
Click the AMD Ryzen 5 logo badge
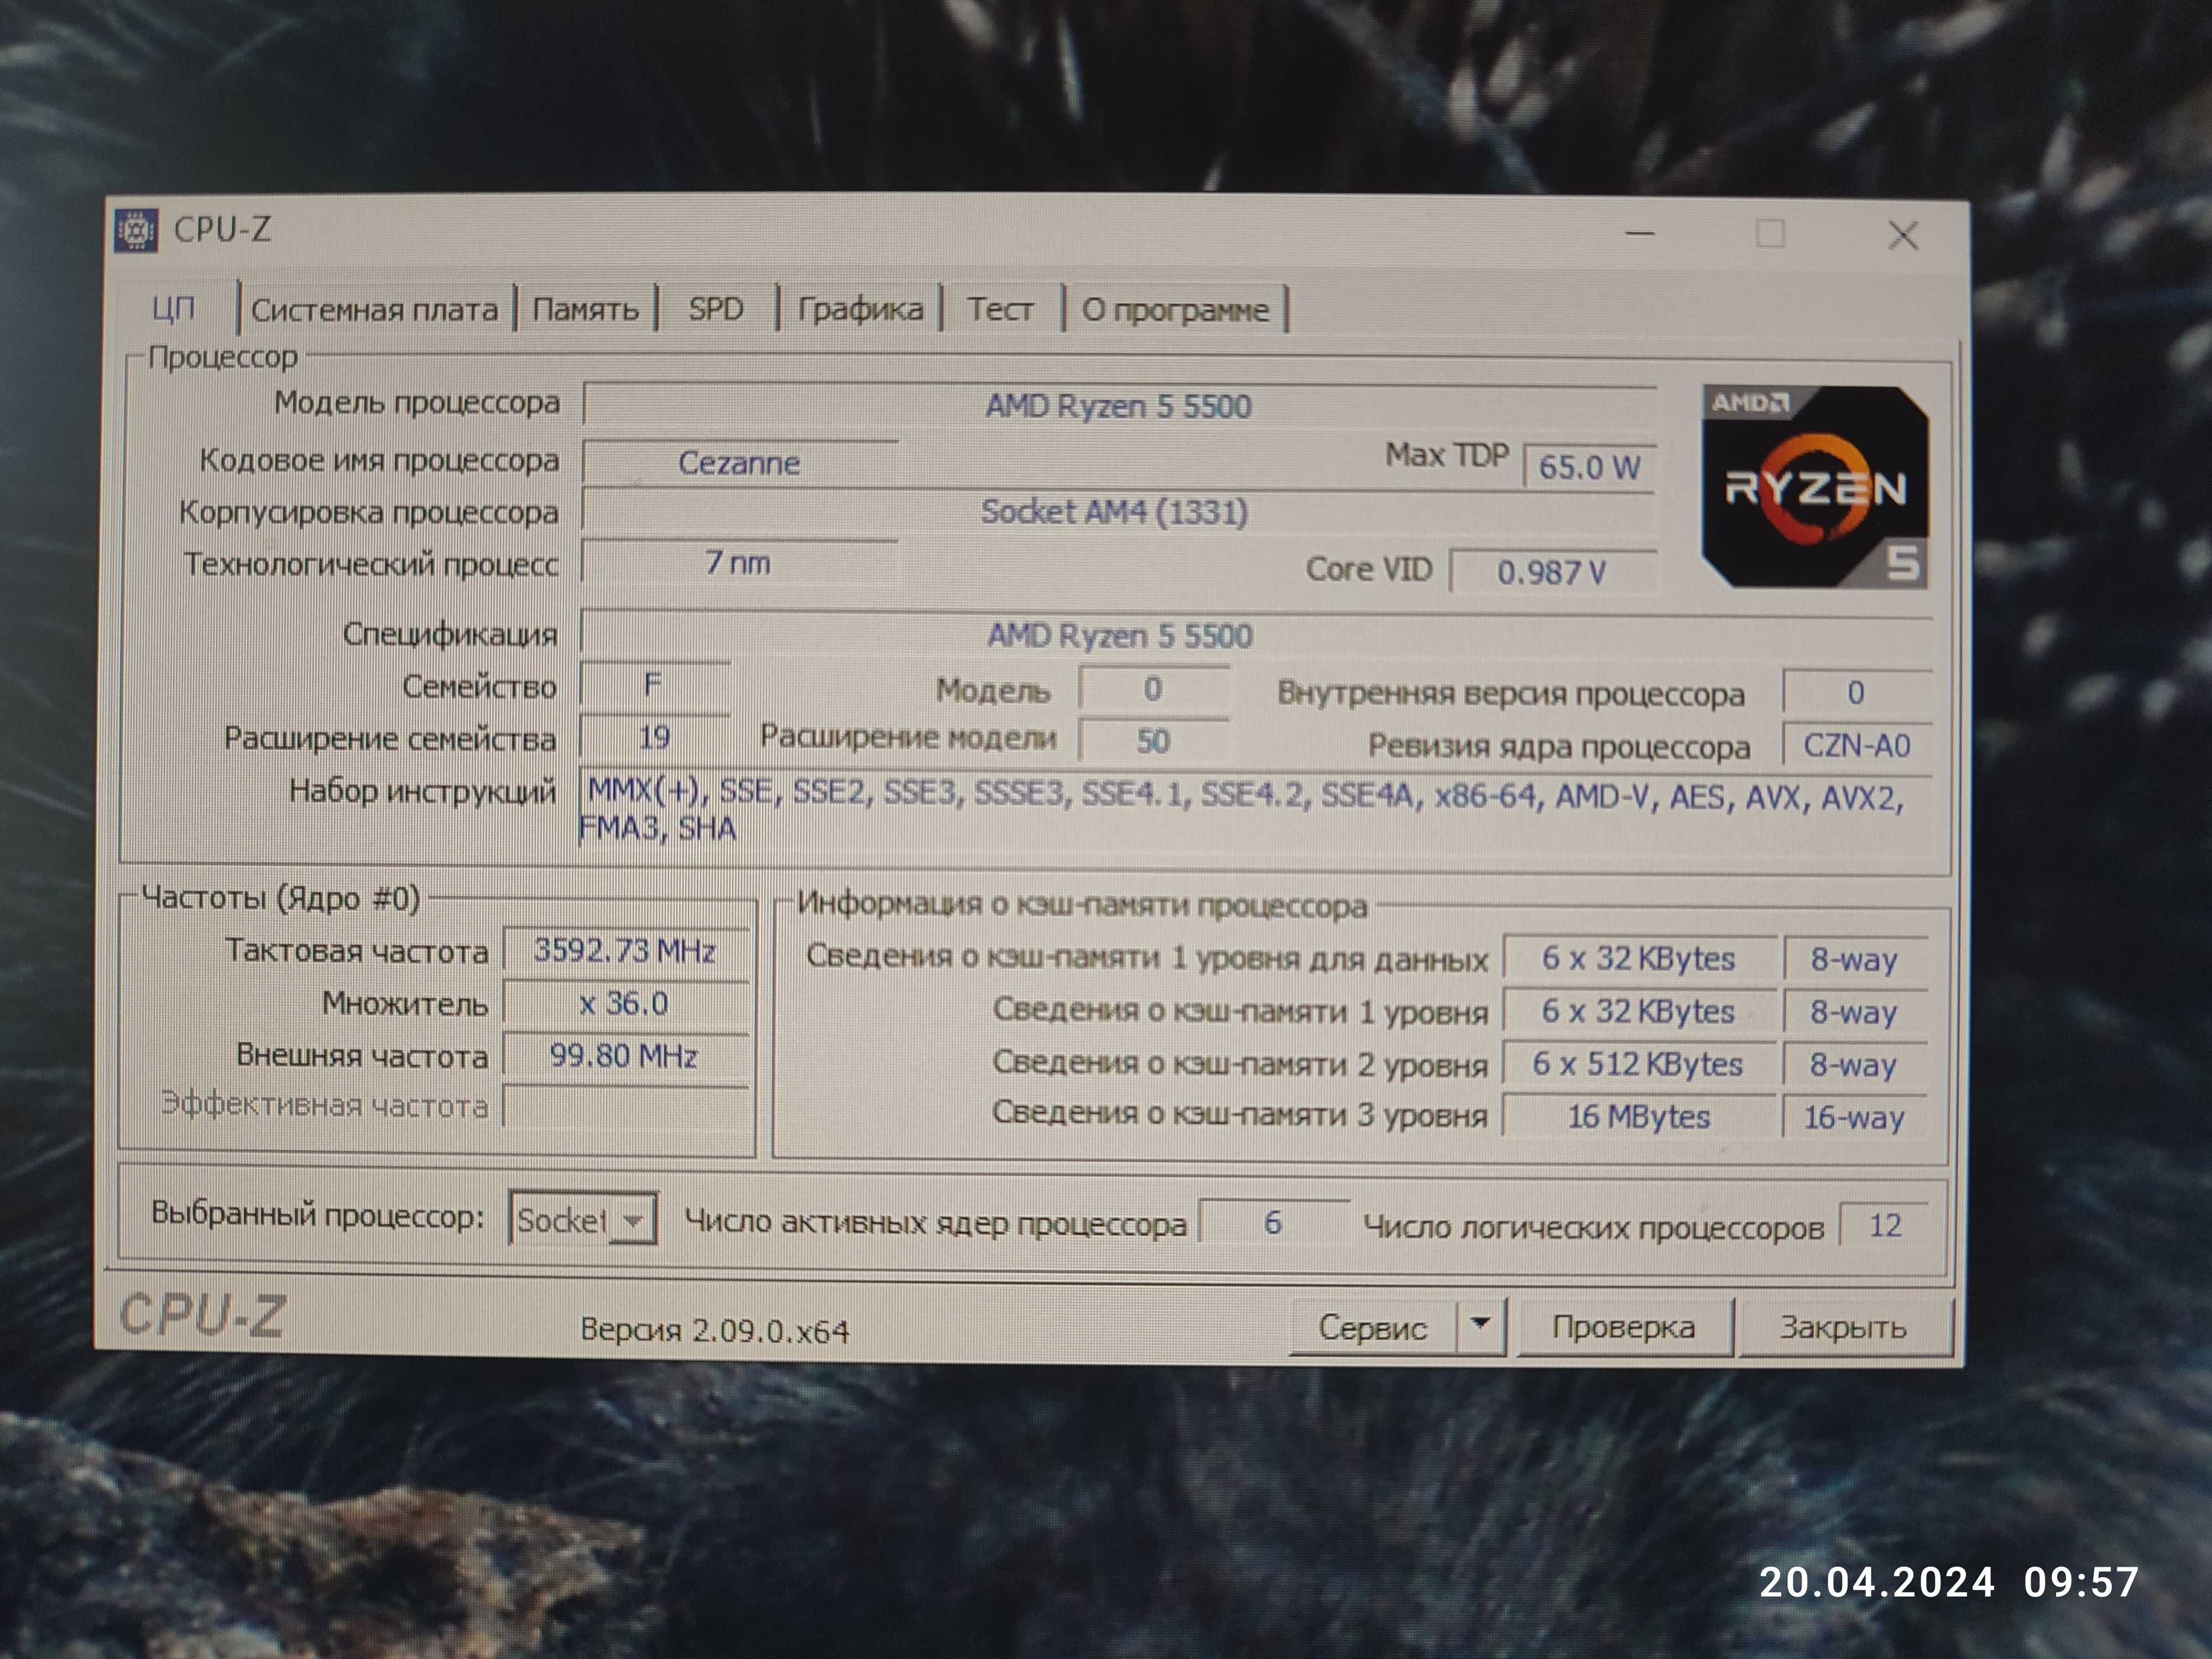(1815, 487)
